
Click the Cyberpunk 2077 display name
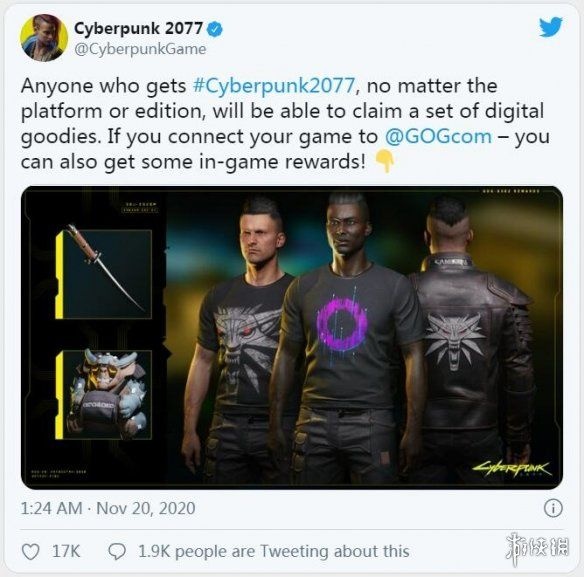pos(138,28)
